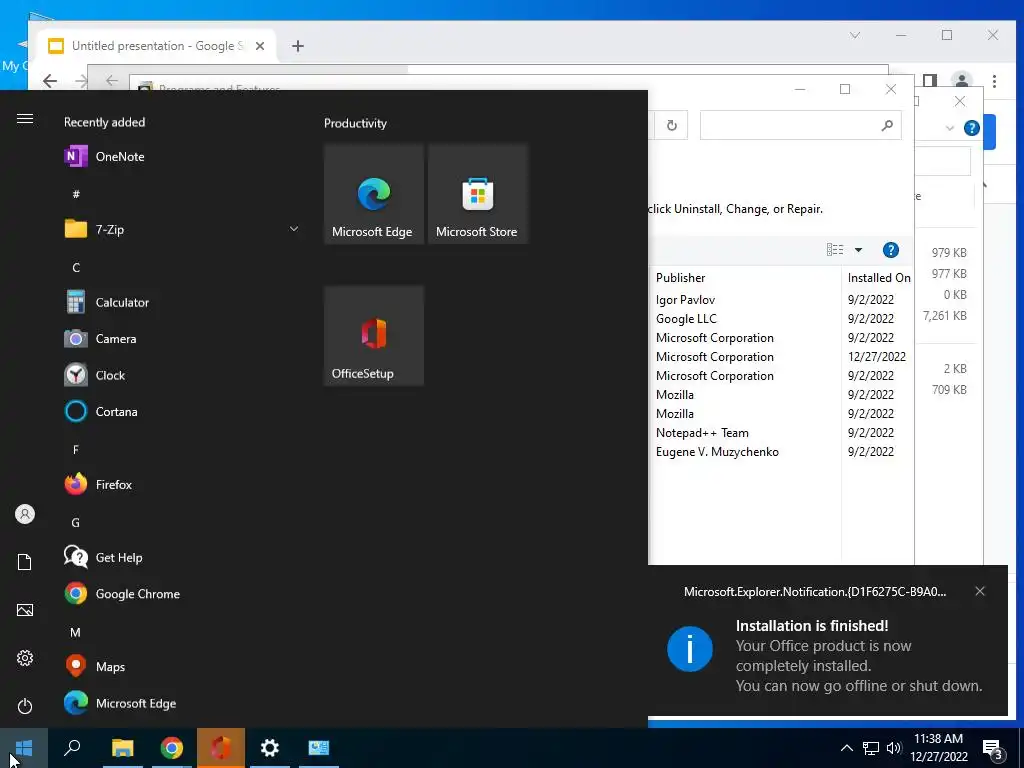The width and height of the screenshot is (1024, 768).
Task: Jump to letter M app group
Action: click(76, 632)
